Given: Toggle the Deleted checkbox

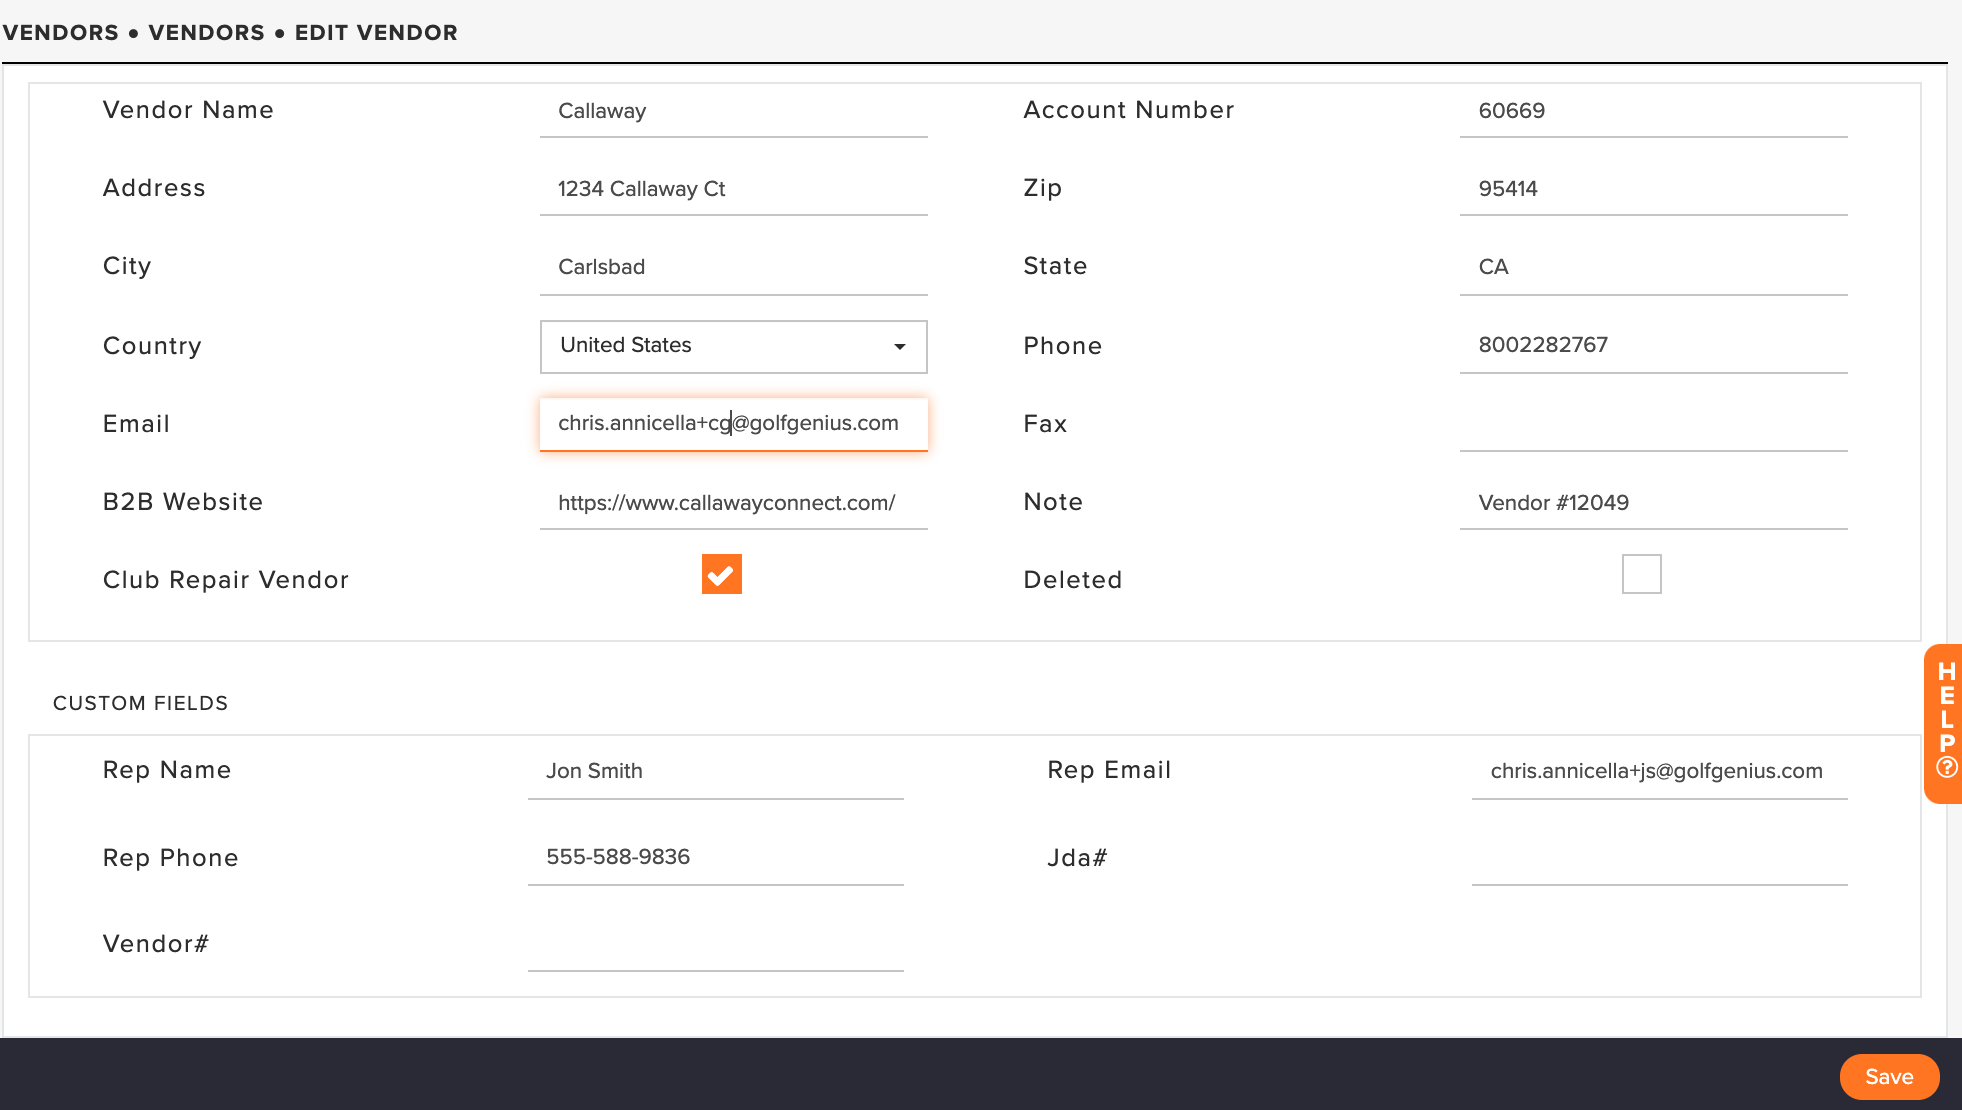Looking at the screenshot, I should pyautogui.click(x=1641, y=574).
